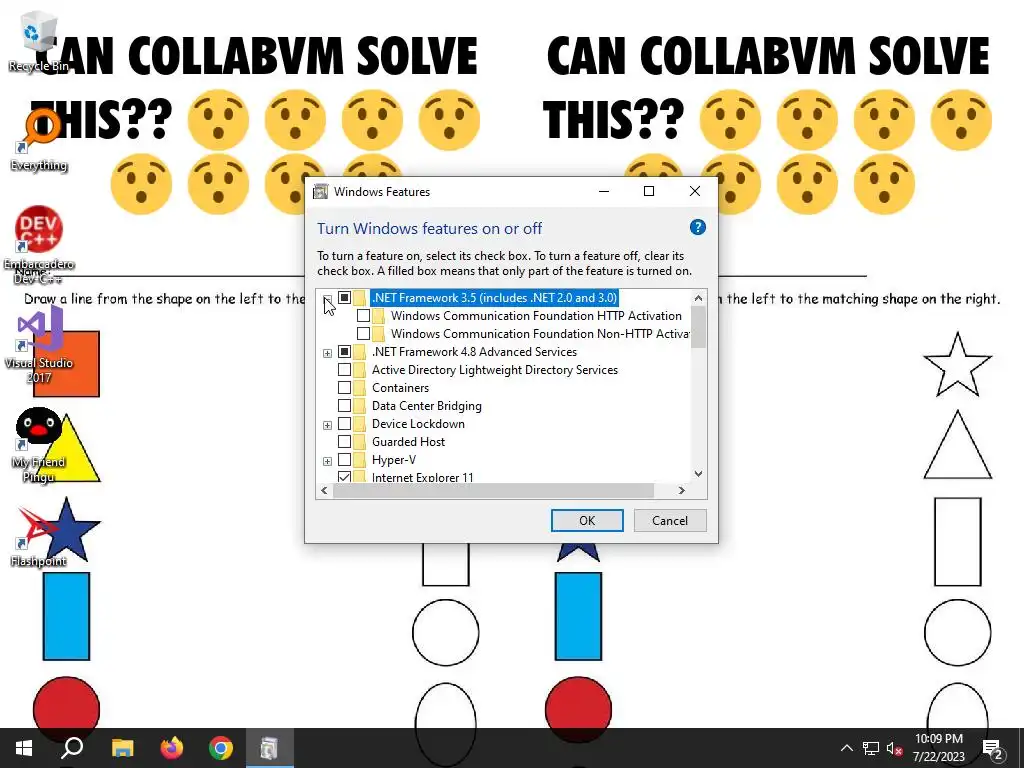Select the Data Center Bridging row
The height and width of the screenshot is (768, 1024).
[426, 406]
